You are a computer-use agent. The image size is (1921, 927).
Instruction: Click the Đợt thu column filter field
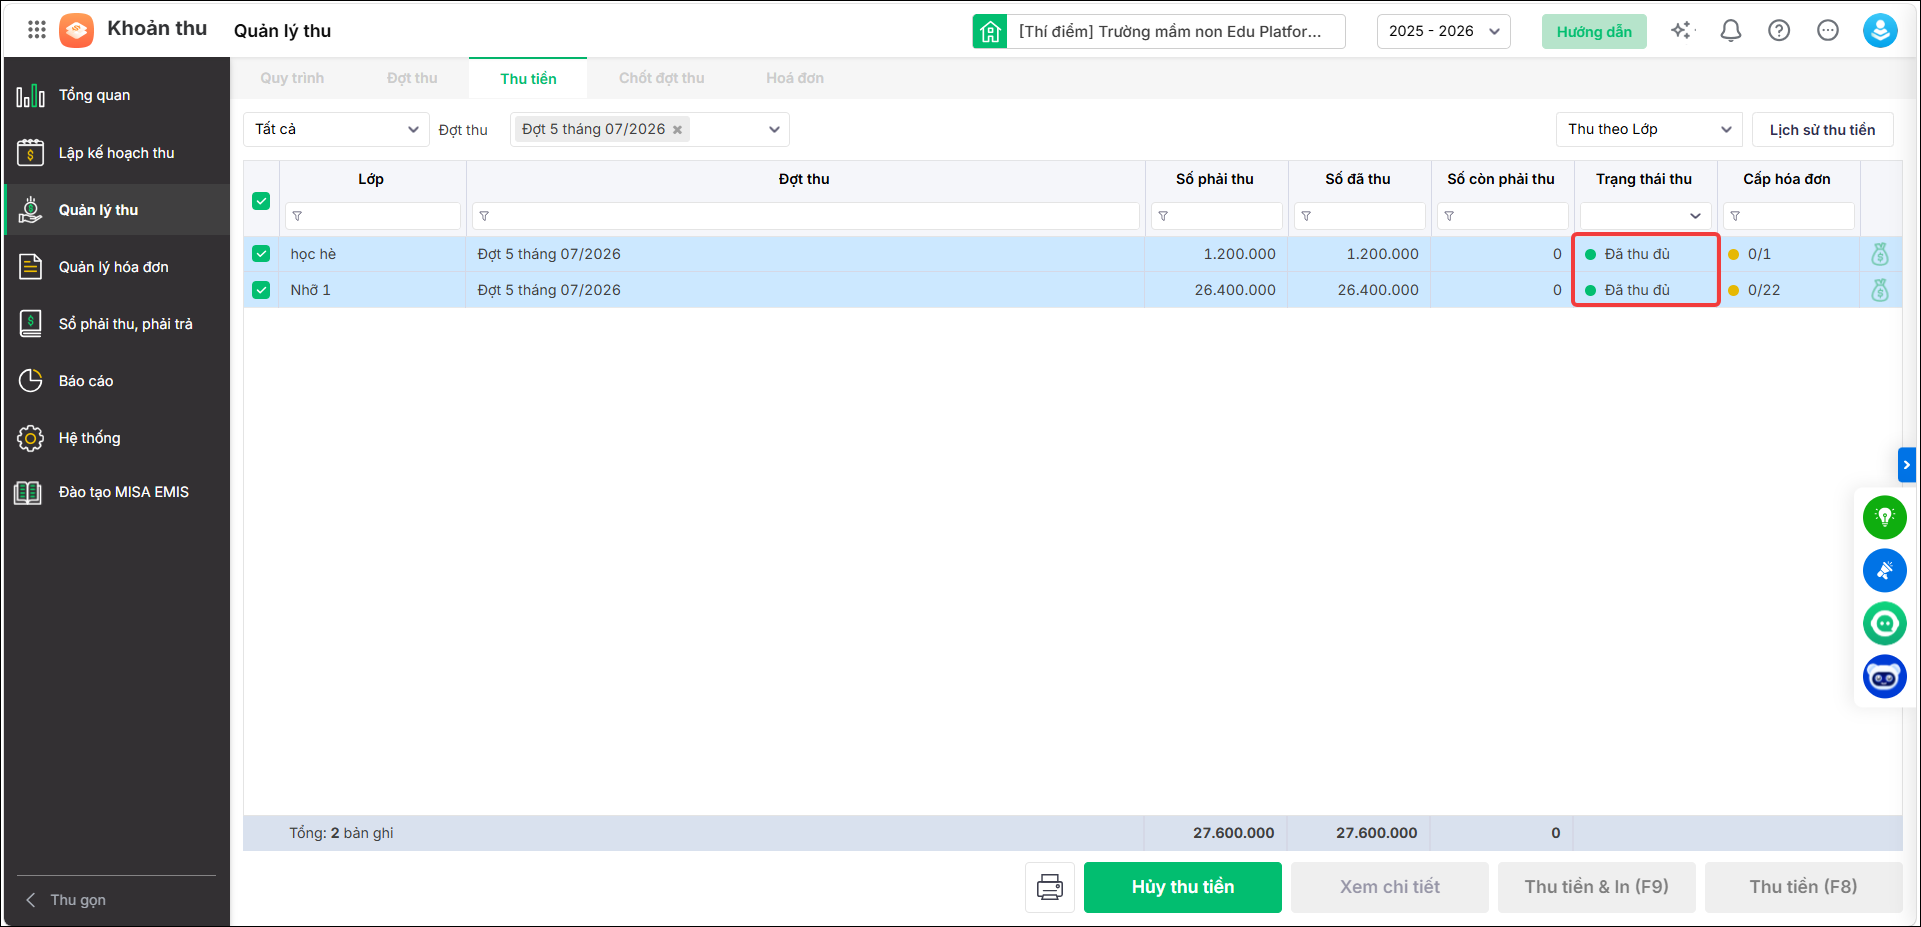[x=806, y=216]
